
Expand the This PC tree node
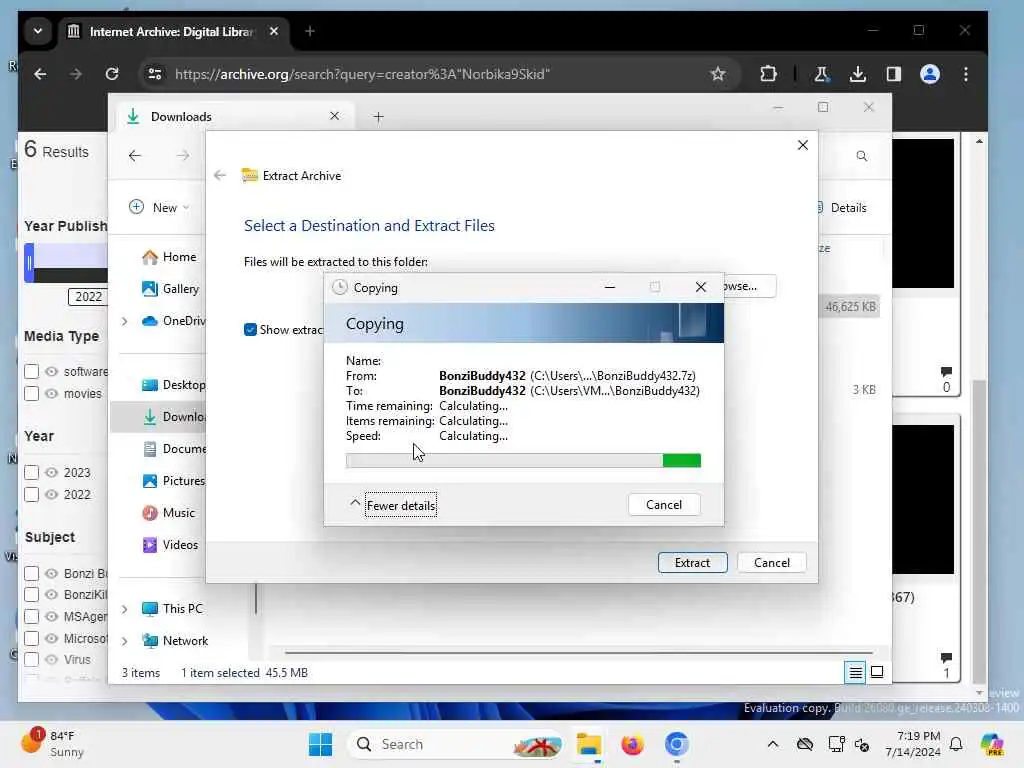click(x=125, y=609)
